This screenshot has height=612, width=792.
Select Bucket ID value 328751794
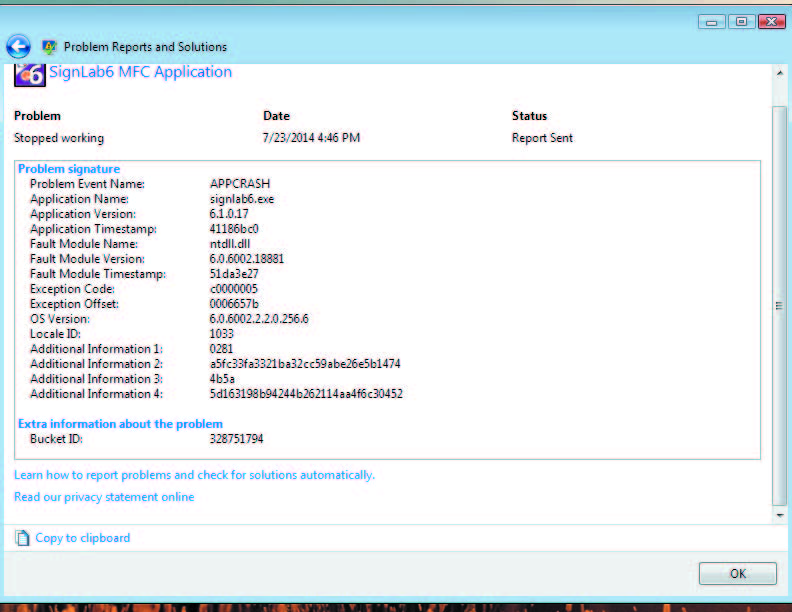(236, 439)
